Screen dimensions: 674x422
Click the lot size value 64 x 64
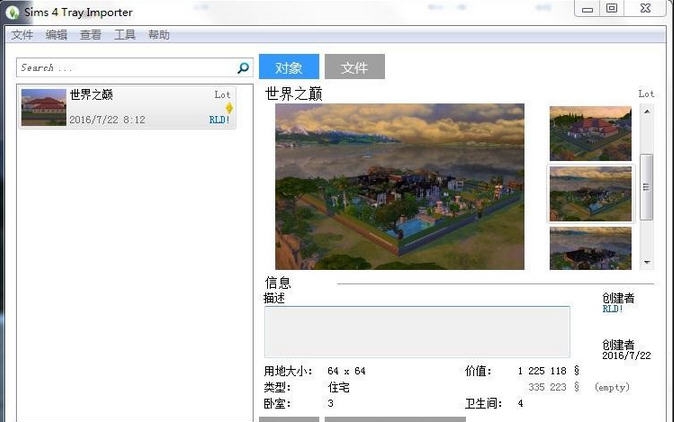(x=346, y=371)
